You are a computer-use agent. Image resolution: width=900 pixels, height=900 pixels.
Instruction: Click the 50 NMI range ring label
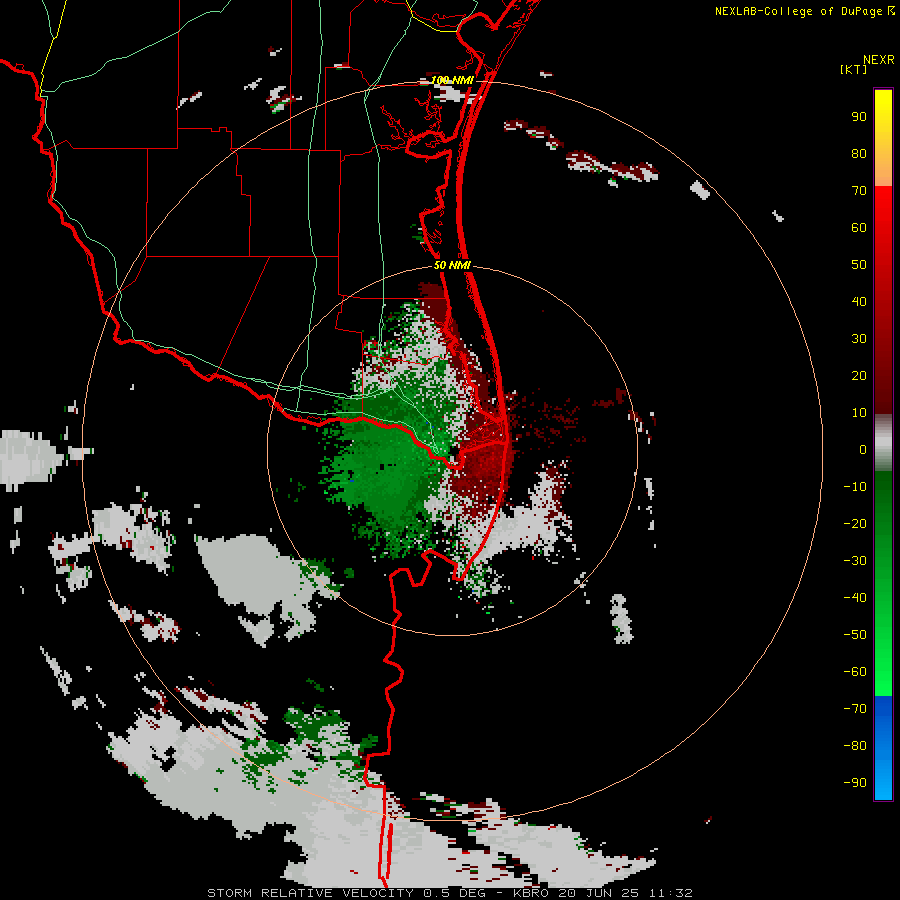[x=452, y=265]
